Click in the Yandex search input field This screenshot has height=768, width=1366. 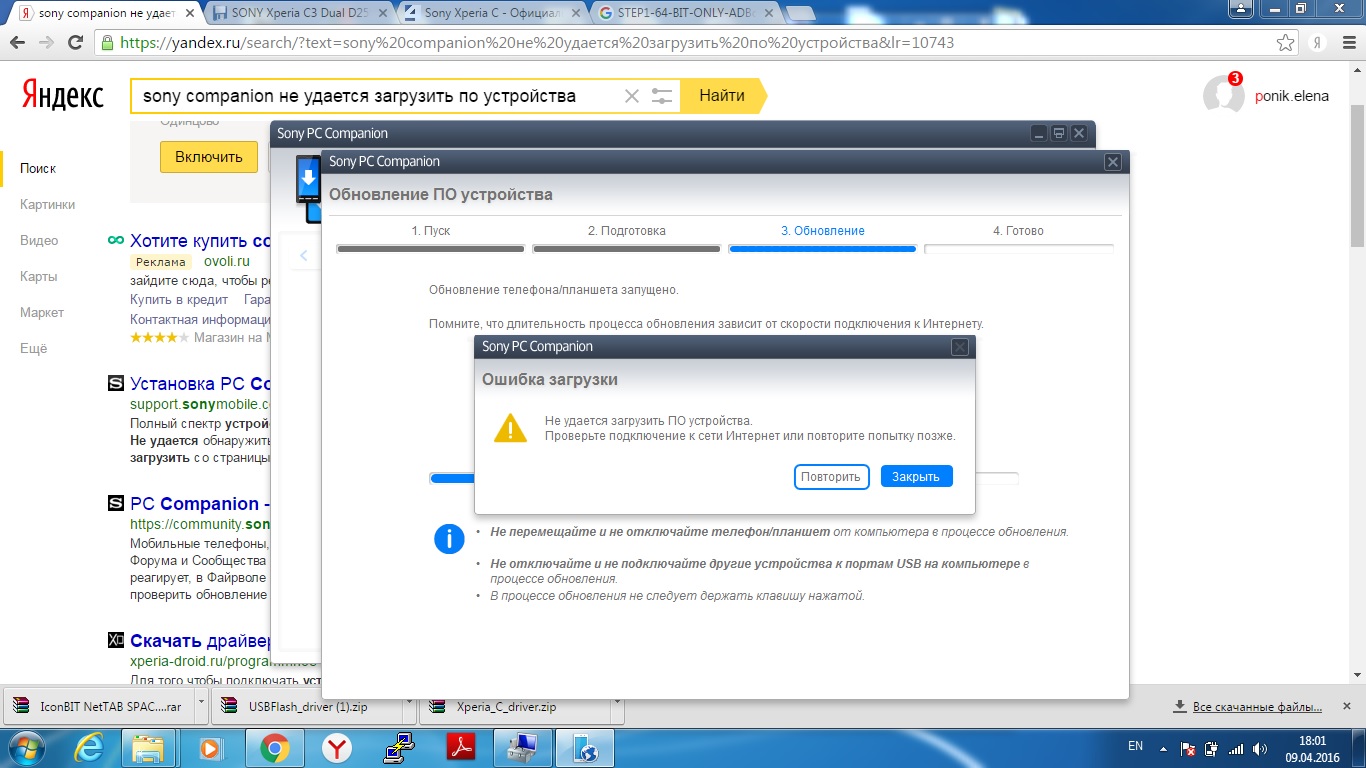point(380,96)
